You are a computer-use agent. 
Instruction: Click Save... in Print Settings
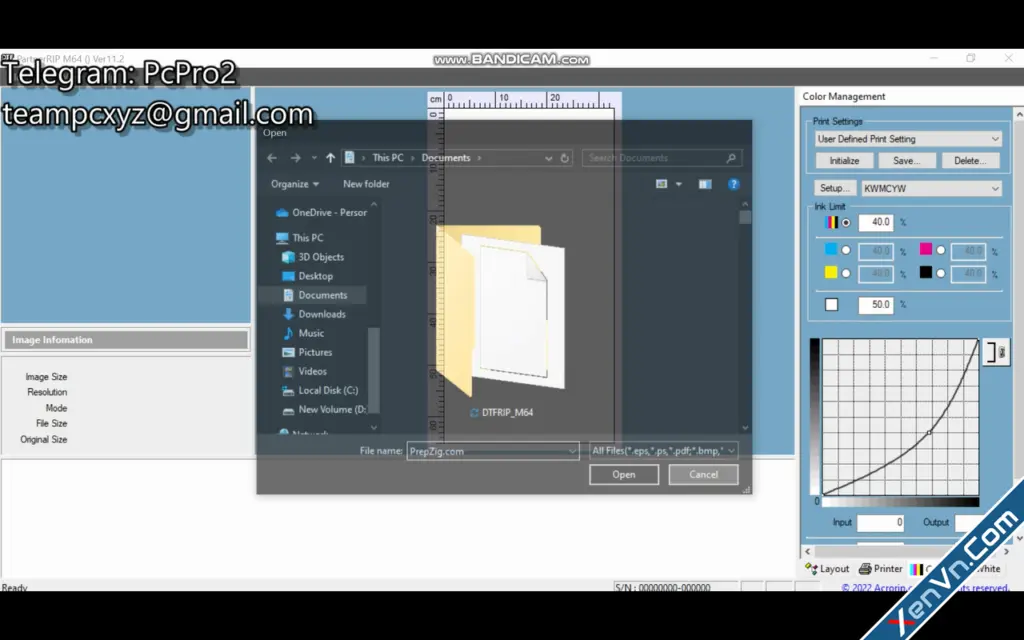click(x=906, y=161)
